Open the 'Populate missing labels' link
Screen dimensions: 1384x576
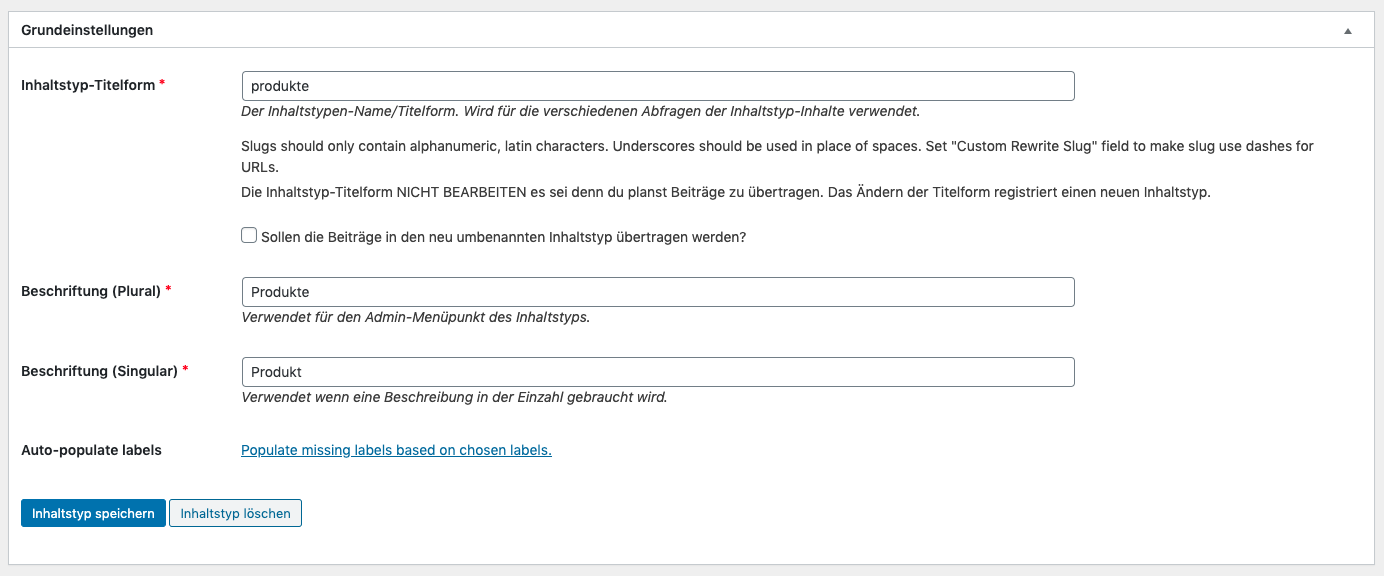tap(396, 450)
